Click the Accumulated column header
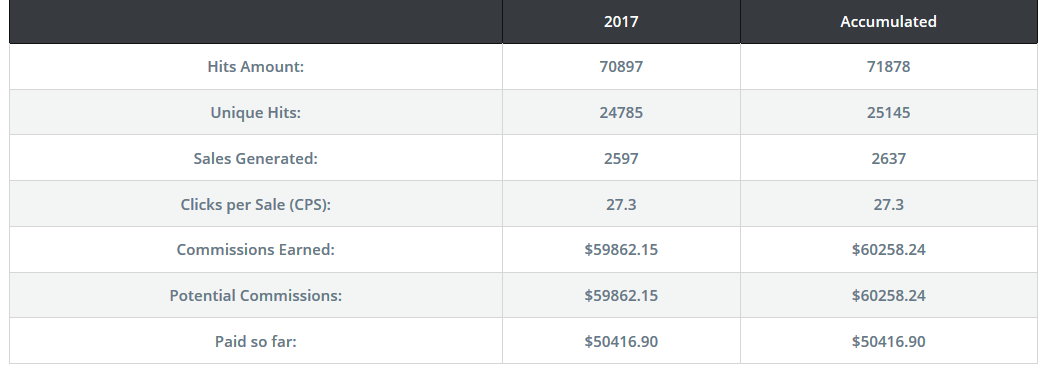This screenshot has width=1044, height=385. [888, 21]
